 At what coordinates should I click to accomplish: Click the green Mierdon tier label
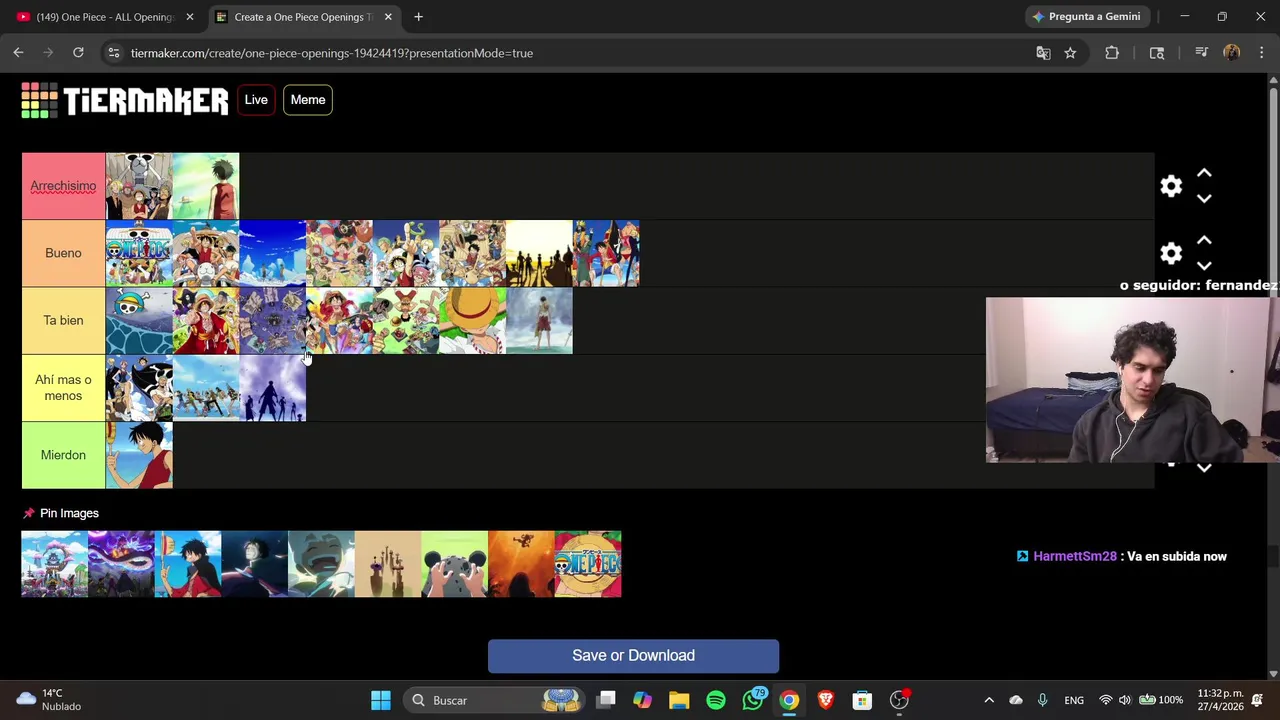63,455
